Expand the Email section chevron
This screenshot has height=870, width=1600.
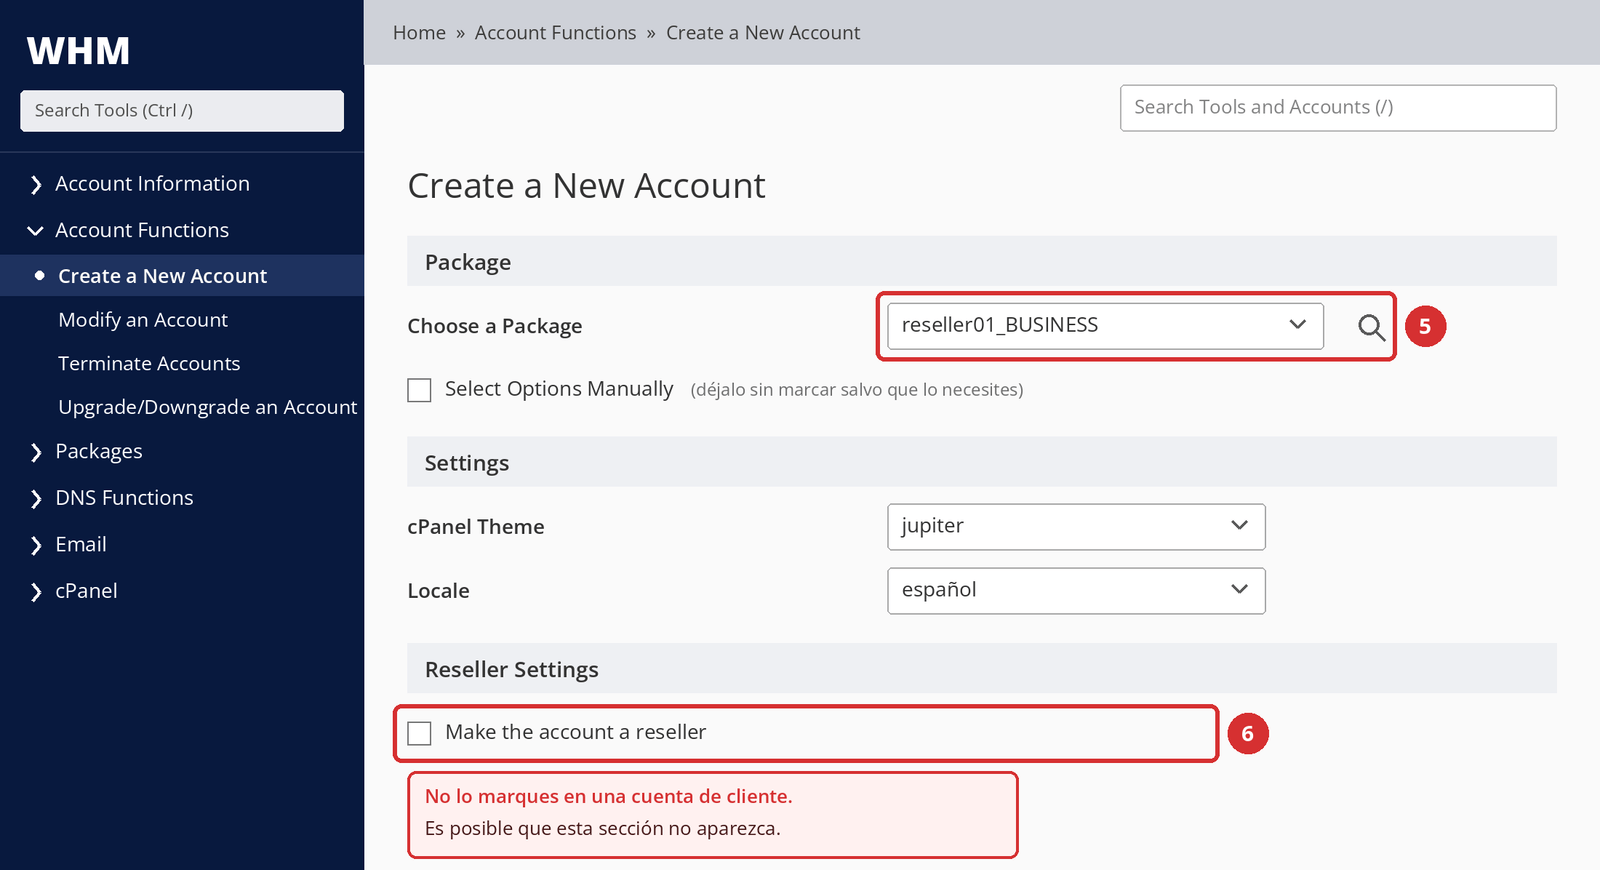pyautogui.click(x=36, y=545)
